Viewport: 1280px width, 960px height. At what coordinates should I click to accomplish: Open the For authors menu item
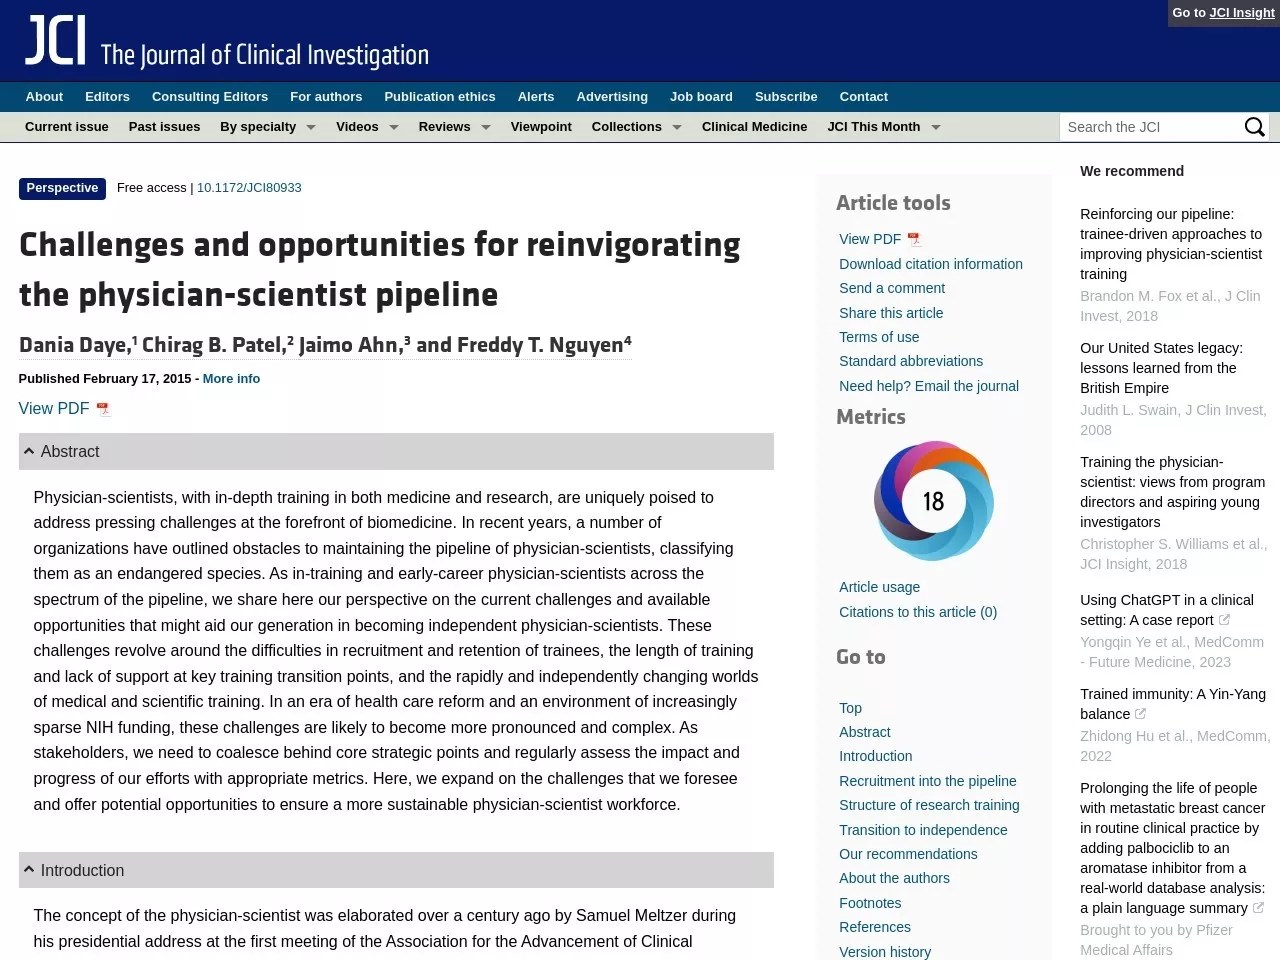click(326, 97)
